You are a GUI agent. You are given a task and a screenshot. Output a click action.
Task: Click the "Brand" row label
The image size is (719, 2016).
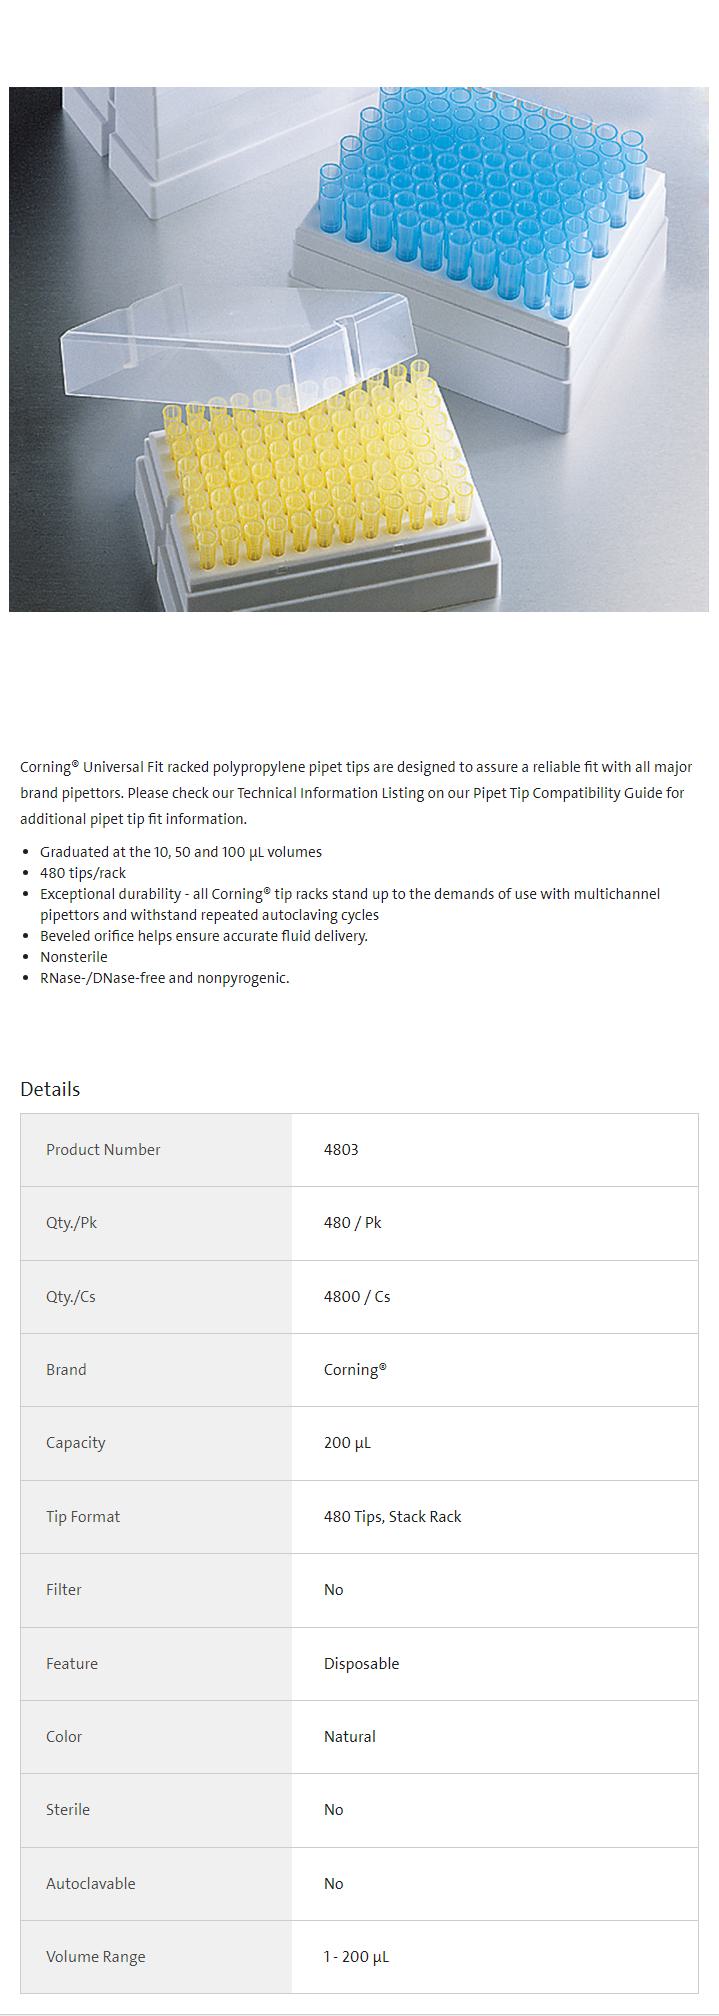click(66, 1370)
